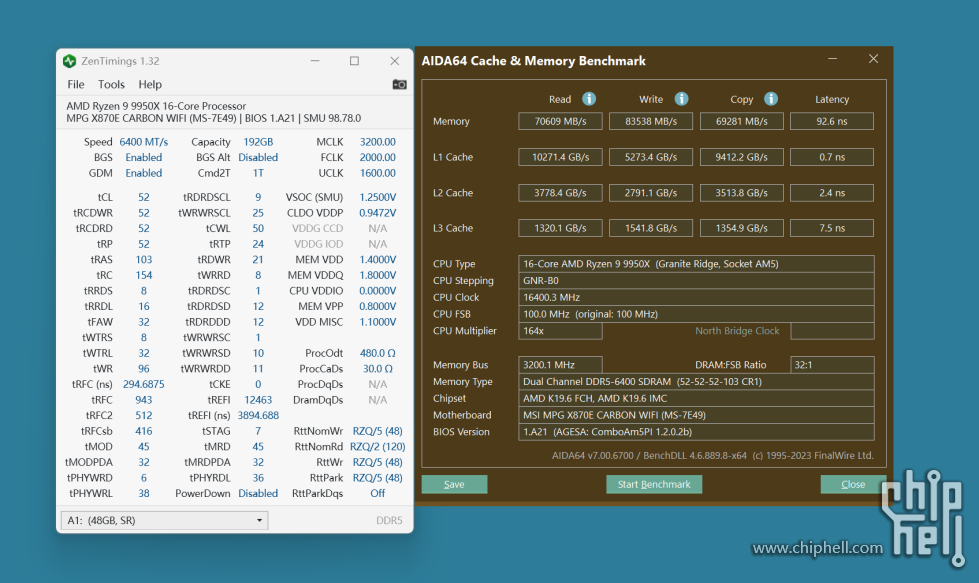Click Chipset value AMD K19.6 FCH

[x=696, y=398]
